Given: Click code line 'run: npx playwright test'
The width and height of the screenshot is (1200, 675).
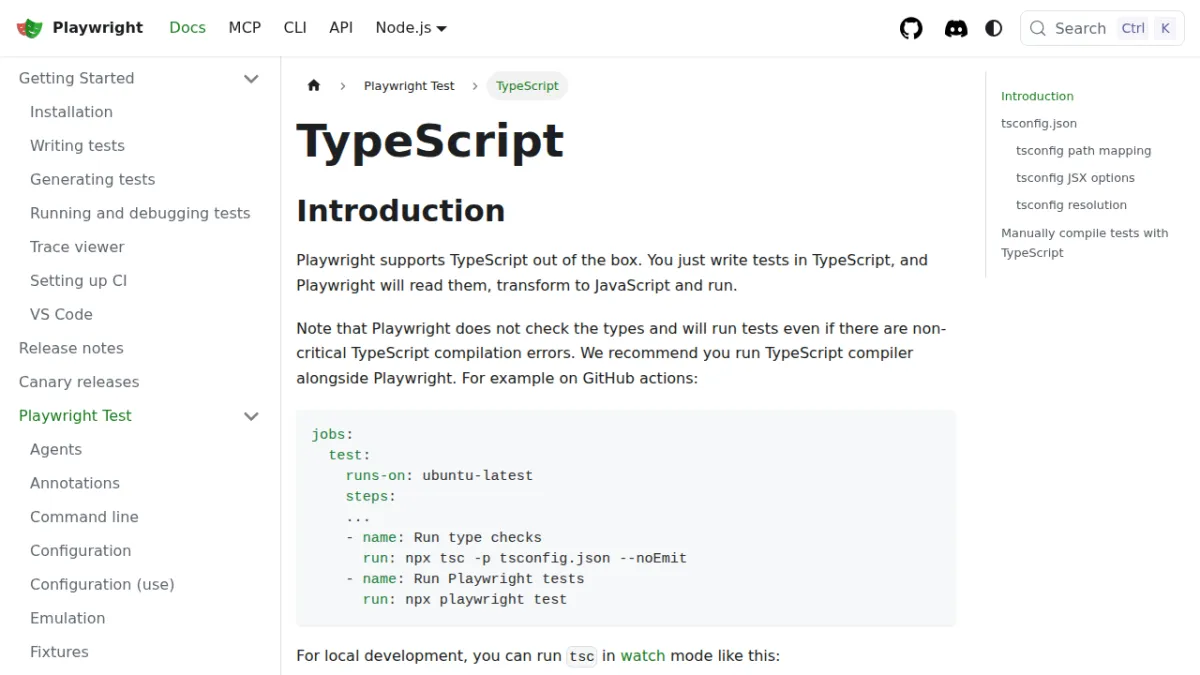Looking at the screenshot, I should [465, 600].
